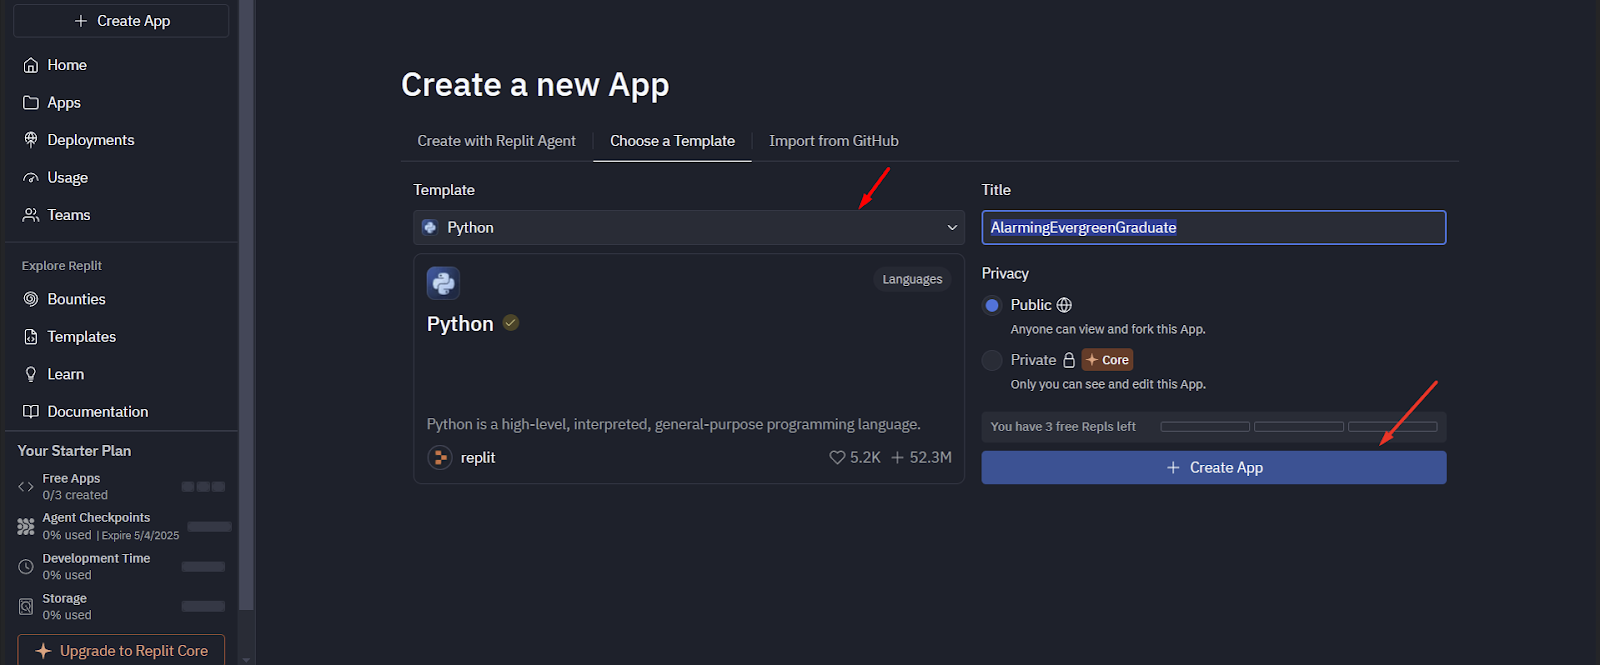
Task: Select the Private privacy radio button
Action: 992,360
